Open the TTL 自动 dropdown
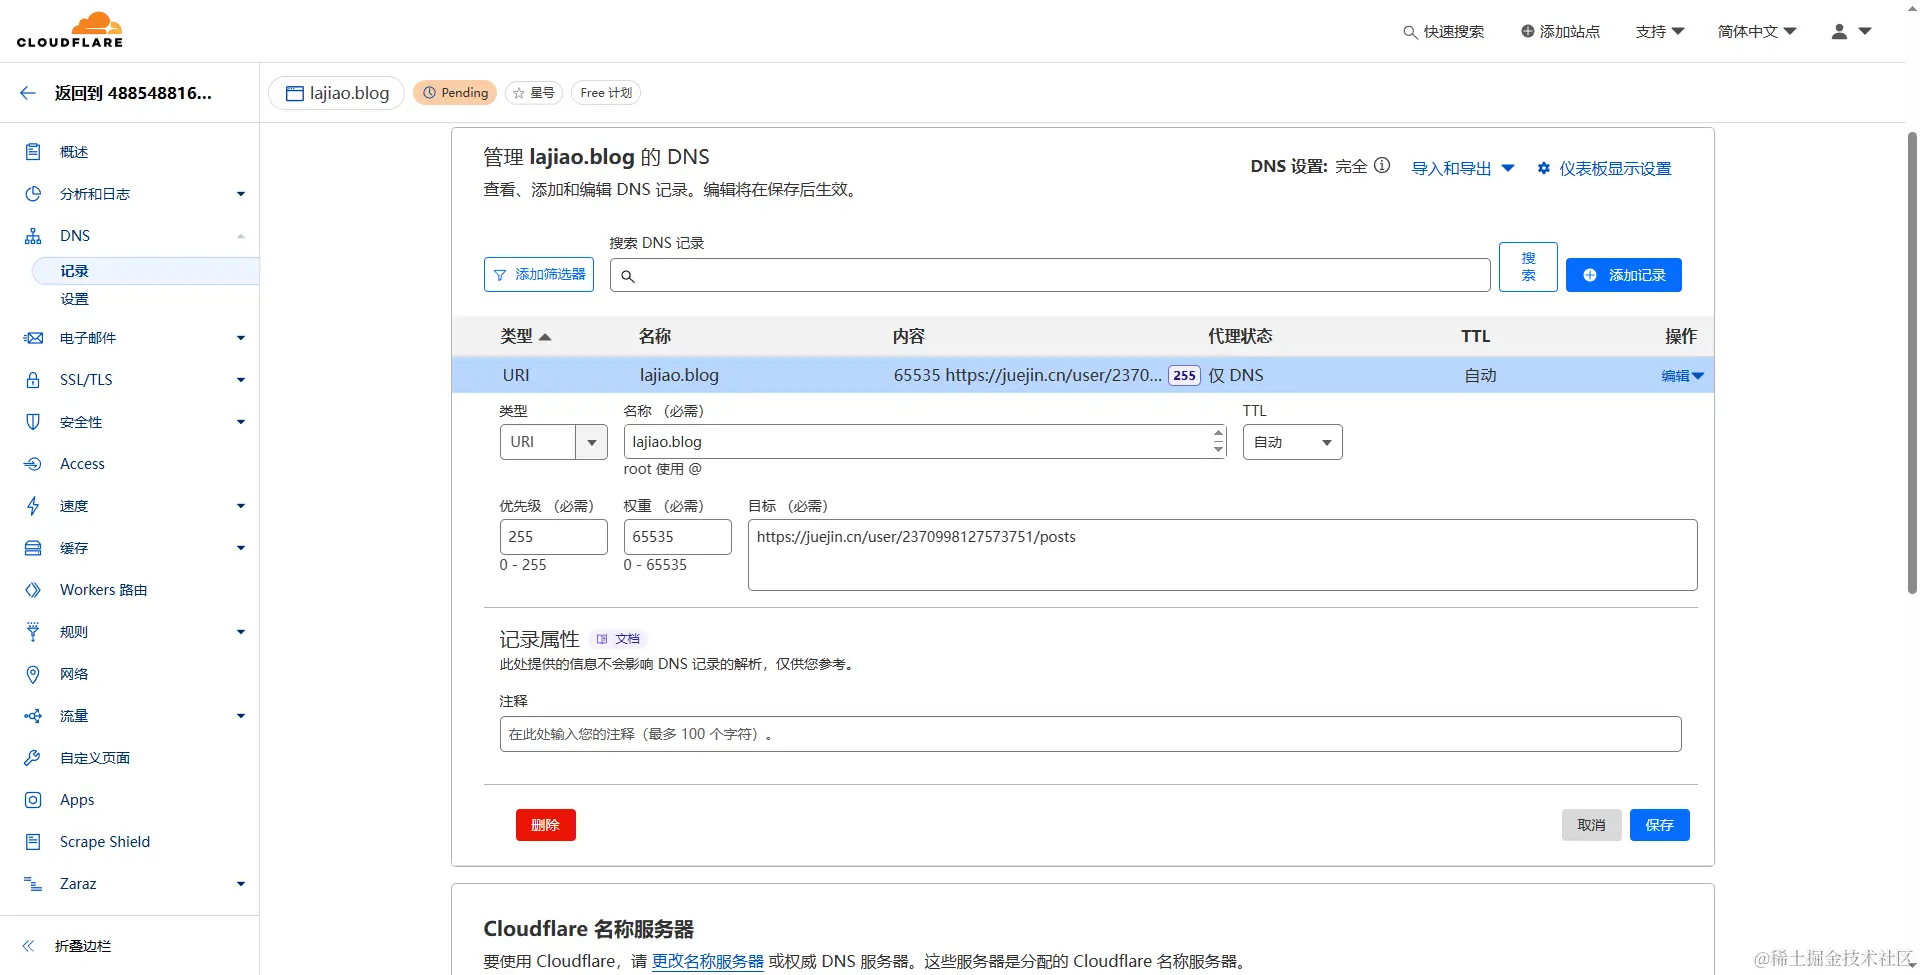The image size is (1920, 975). tap(1292, 442)
